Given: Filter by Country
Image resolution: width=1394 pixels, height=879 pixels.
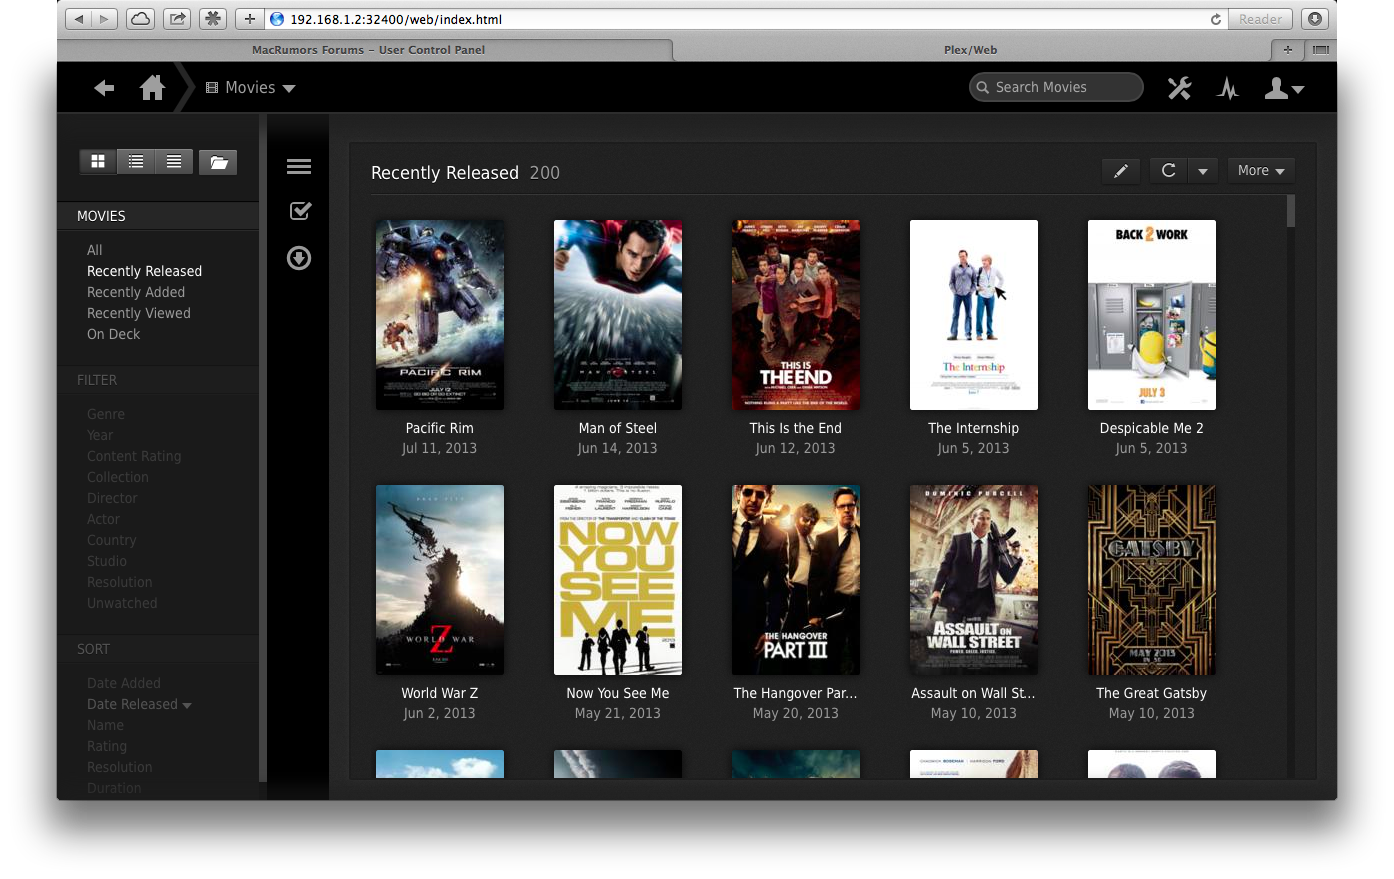Looking at the screenshot, I should 111,540.
